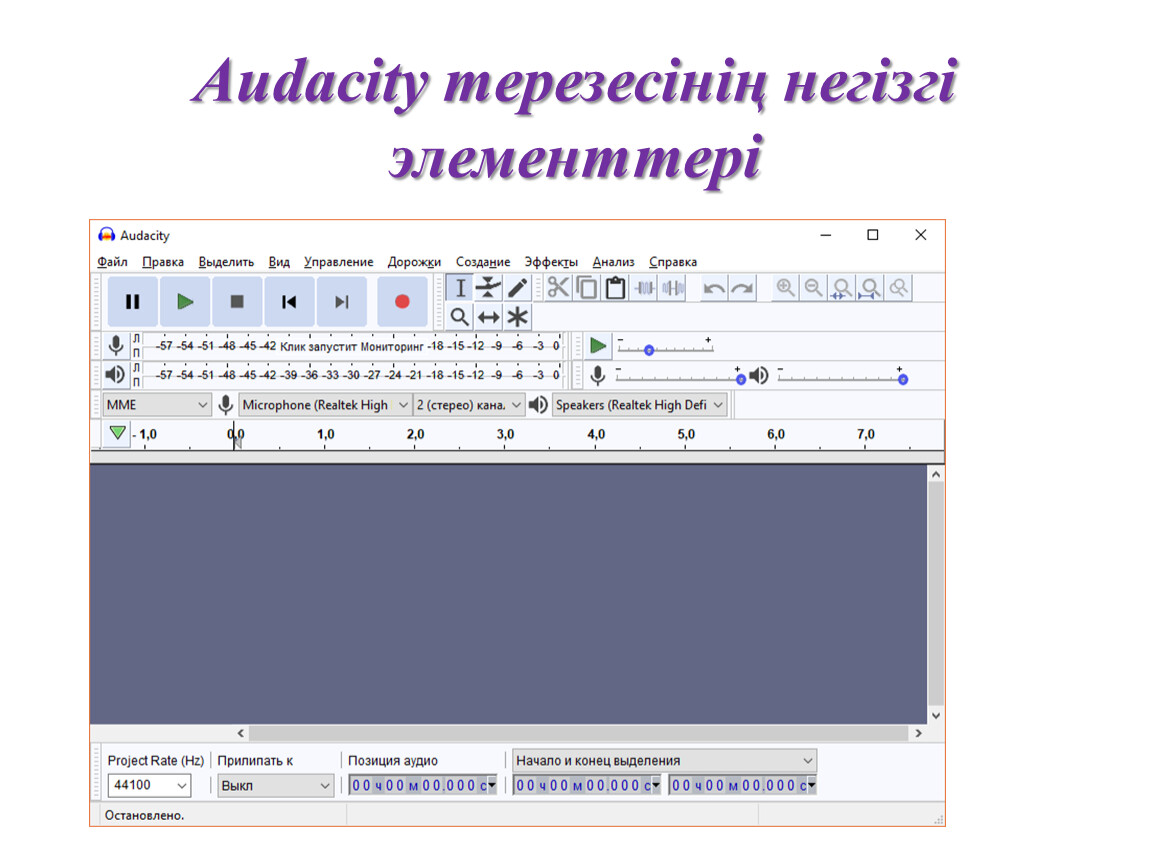Select the Draw pencil tool

click(x=517, y=288)
